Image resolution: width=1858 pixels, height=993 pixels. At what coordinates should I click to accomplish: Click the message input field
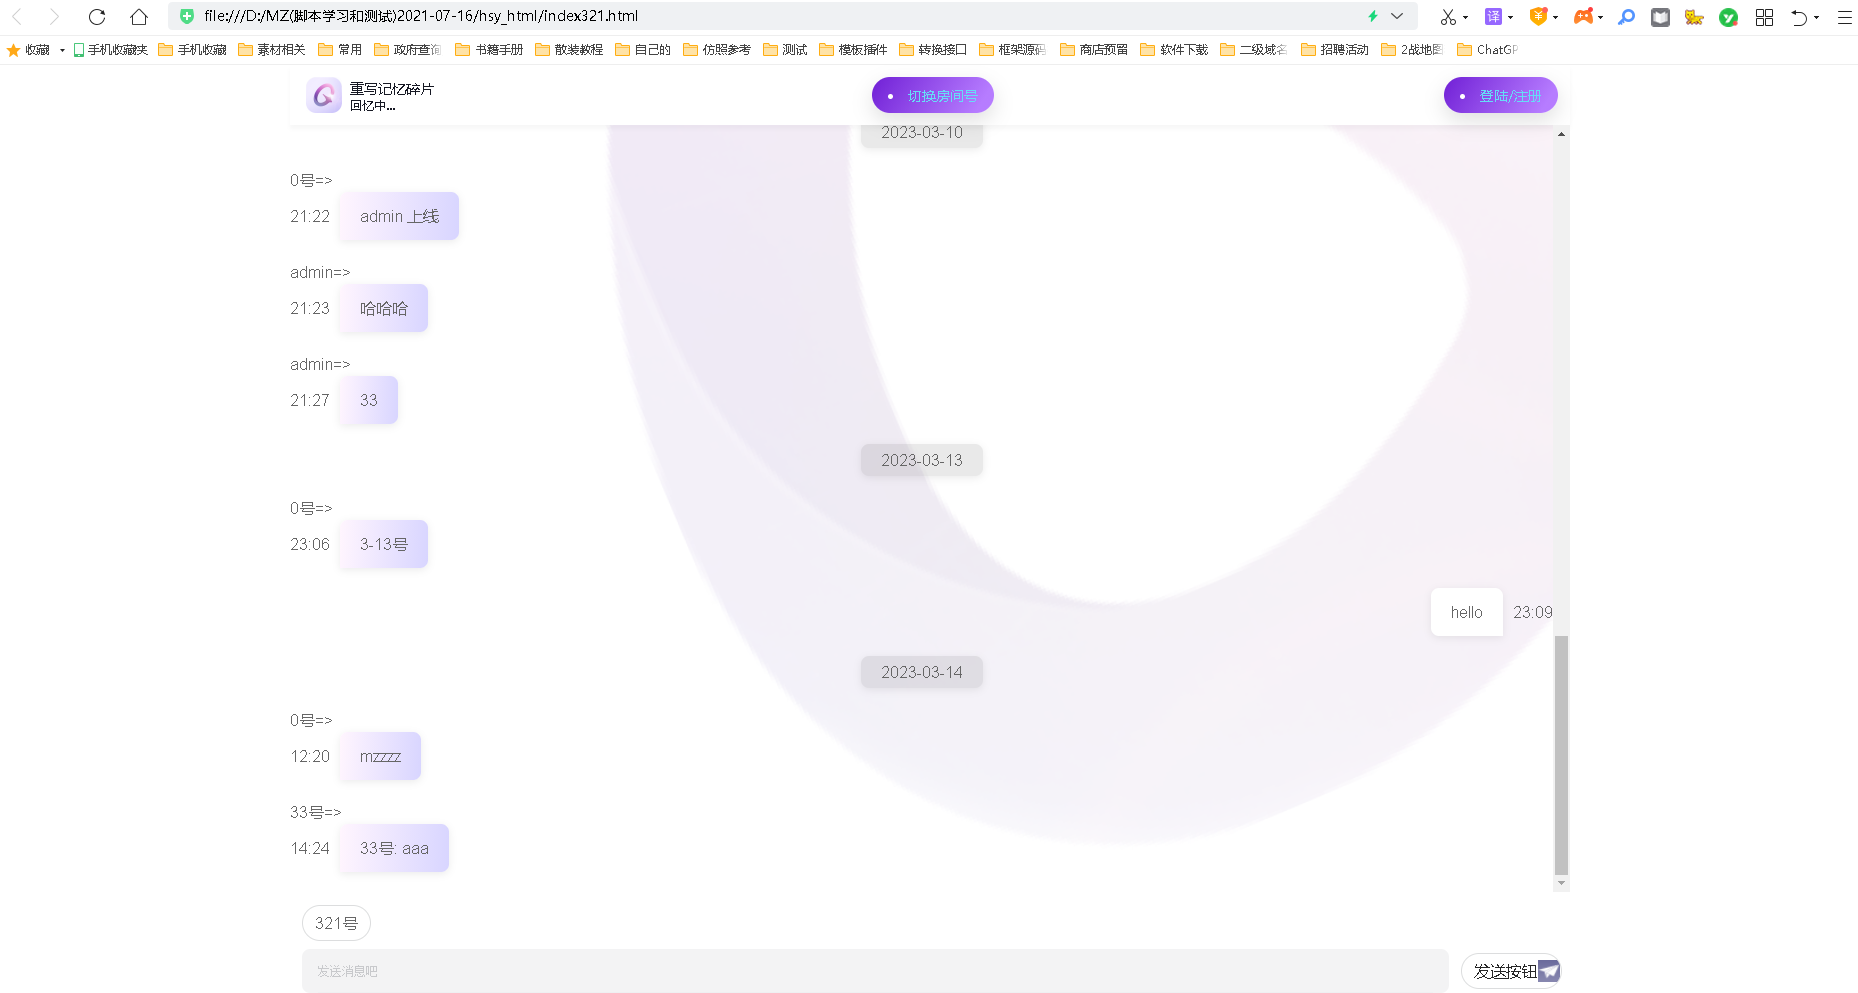click(875, 971)
